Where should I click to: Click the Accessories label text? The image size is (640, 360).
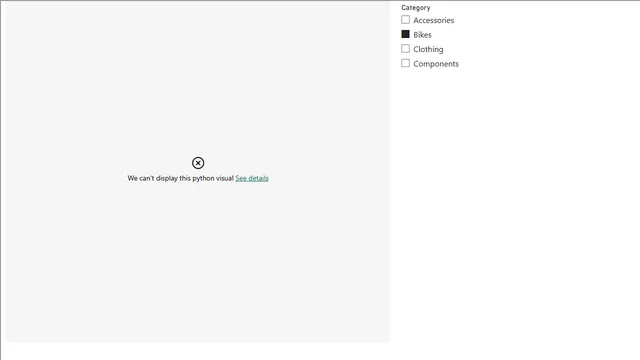pyautogui.click(x=433, y=20)
